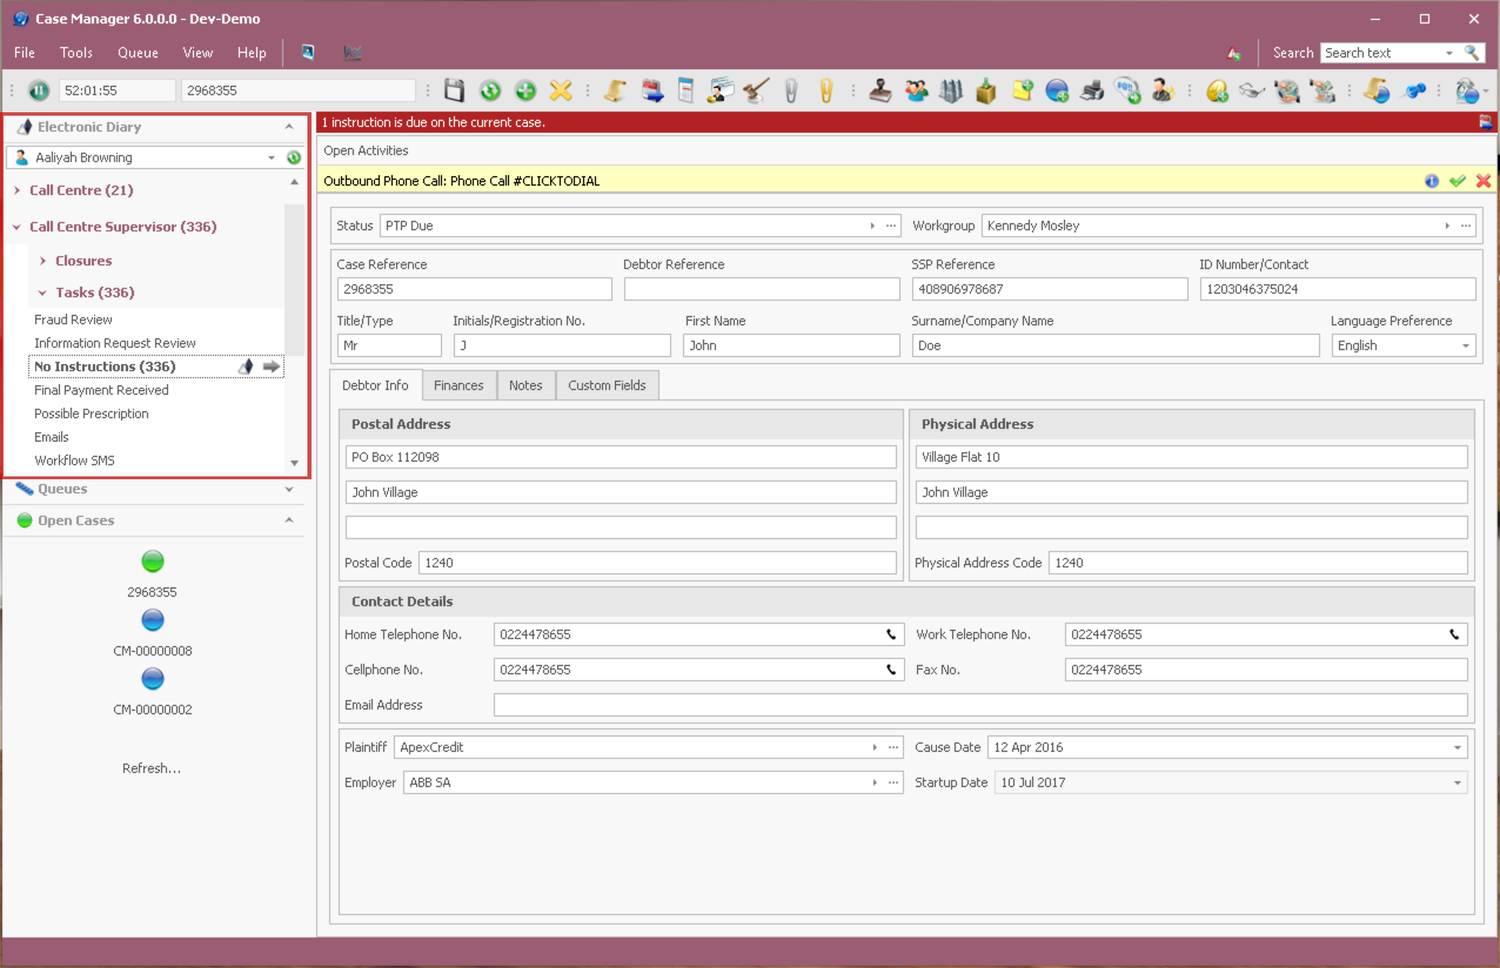Select Fraud Review task
Viewport: 1500px width, 968px height.
point(73,320)
